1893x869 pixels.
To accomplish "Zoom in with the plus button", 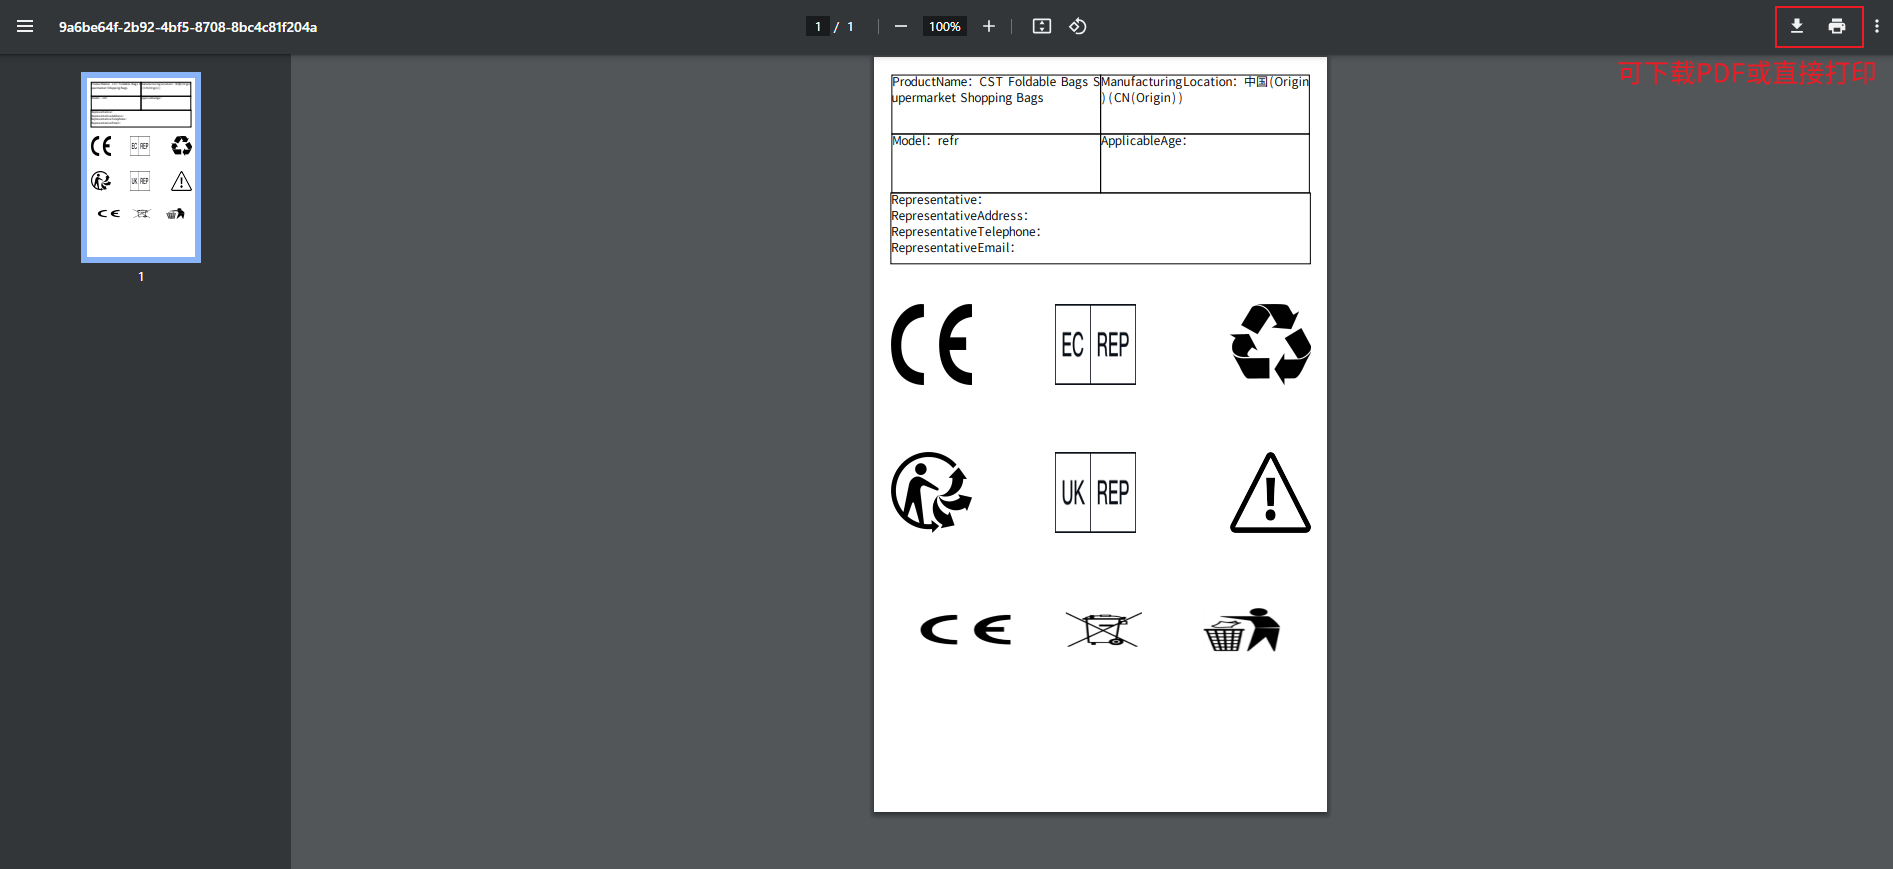I will pos(989,27).
